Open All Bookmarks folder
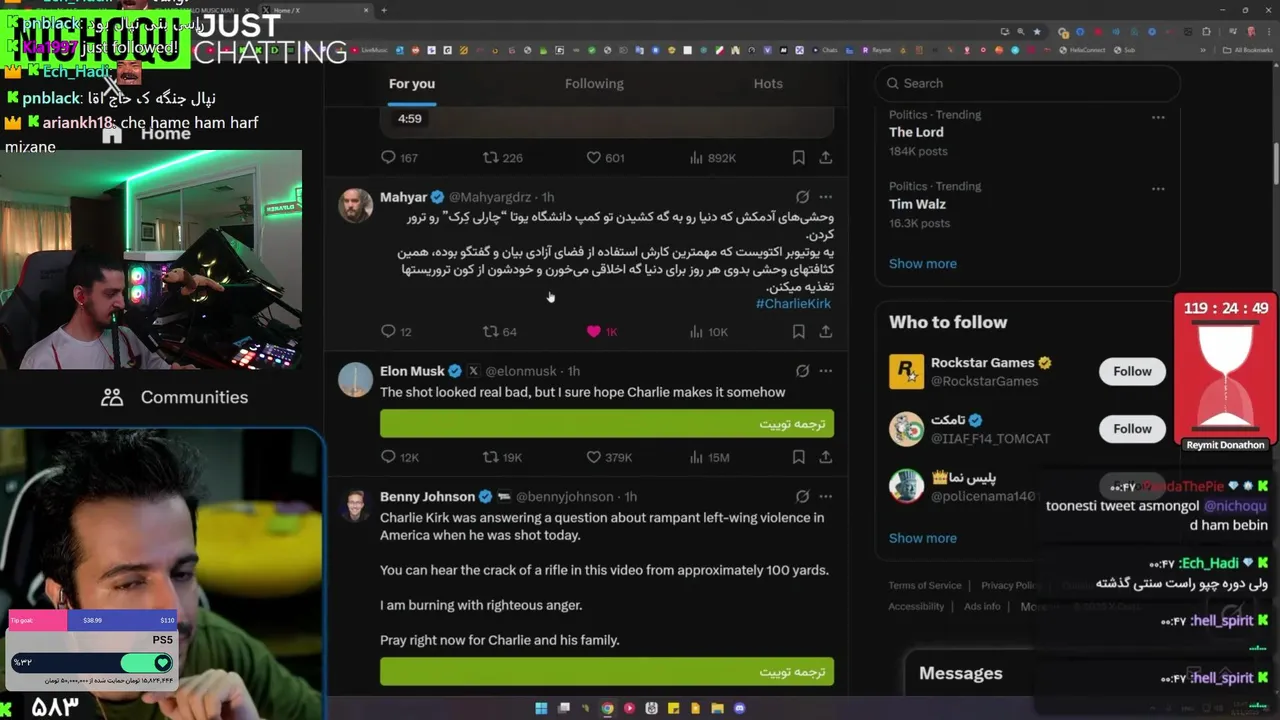This screenshot has height=720, width=1280. pyautogui.click(x=1249, y=50)
